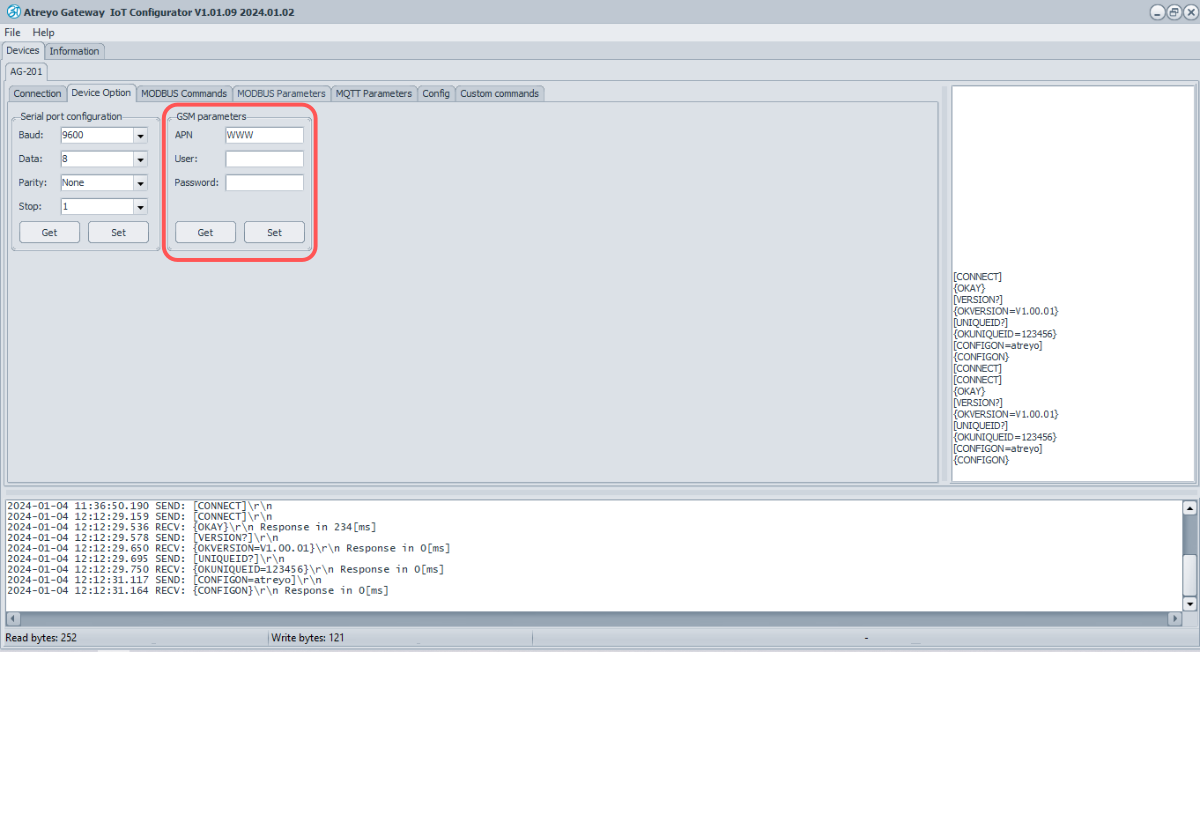Viewport: 1200px width, 836px height.
Task: Switch to the Devices tab
Action: pos(22,51)
